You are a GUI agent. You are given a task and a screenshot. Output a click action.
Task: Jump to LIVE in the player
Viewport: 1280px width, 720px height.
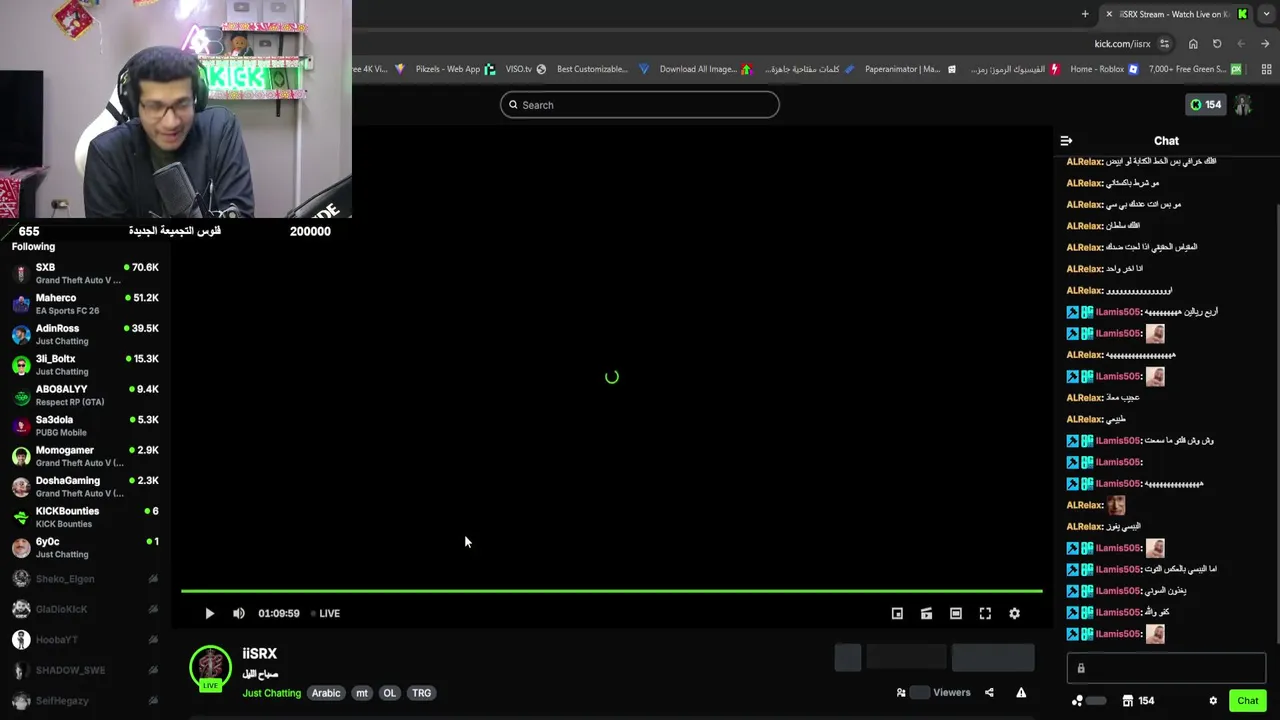325,613
